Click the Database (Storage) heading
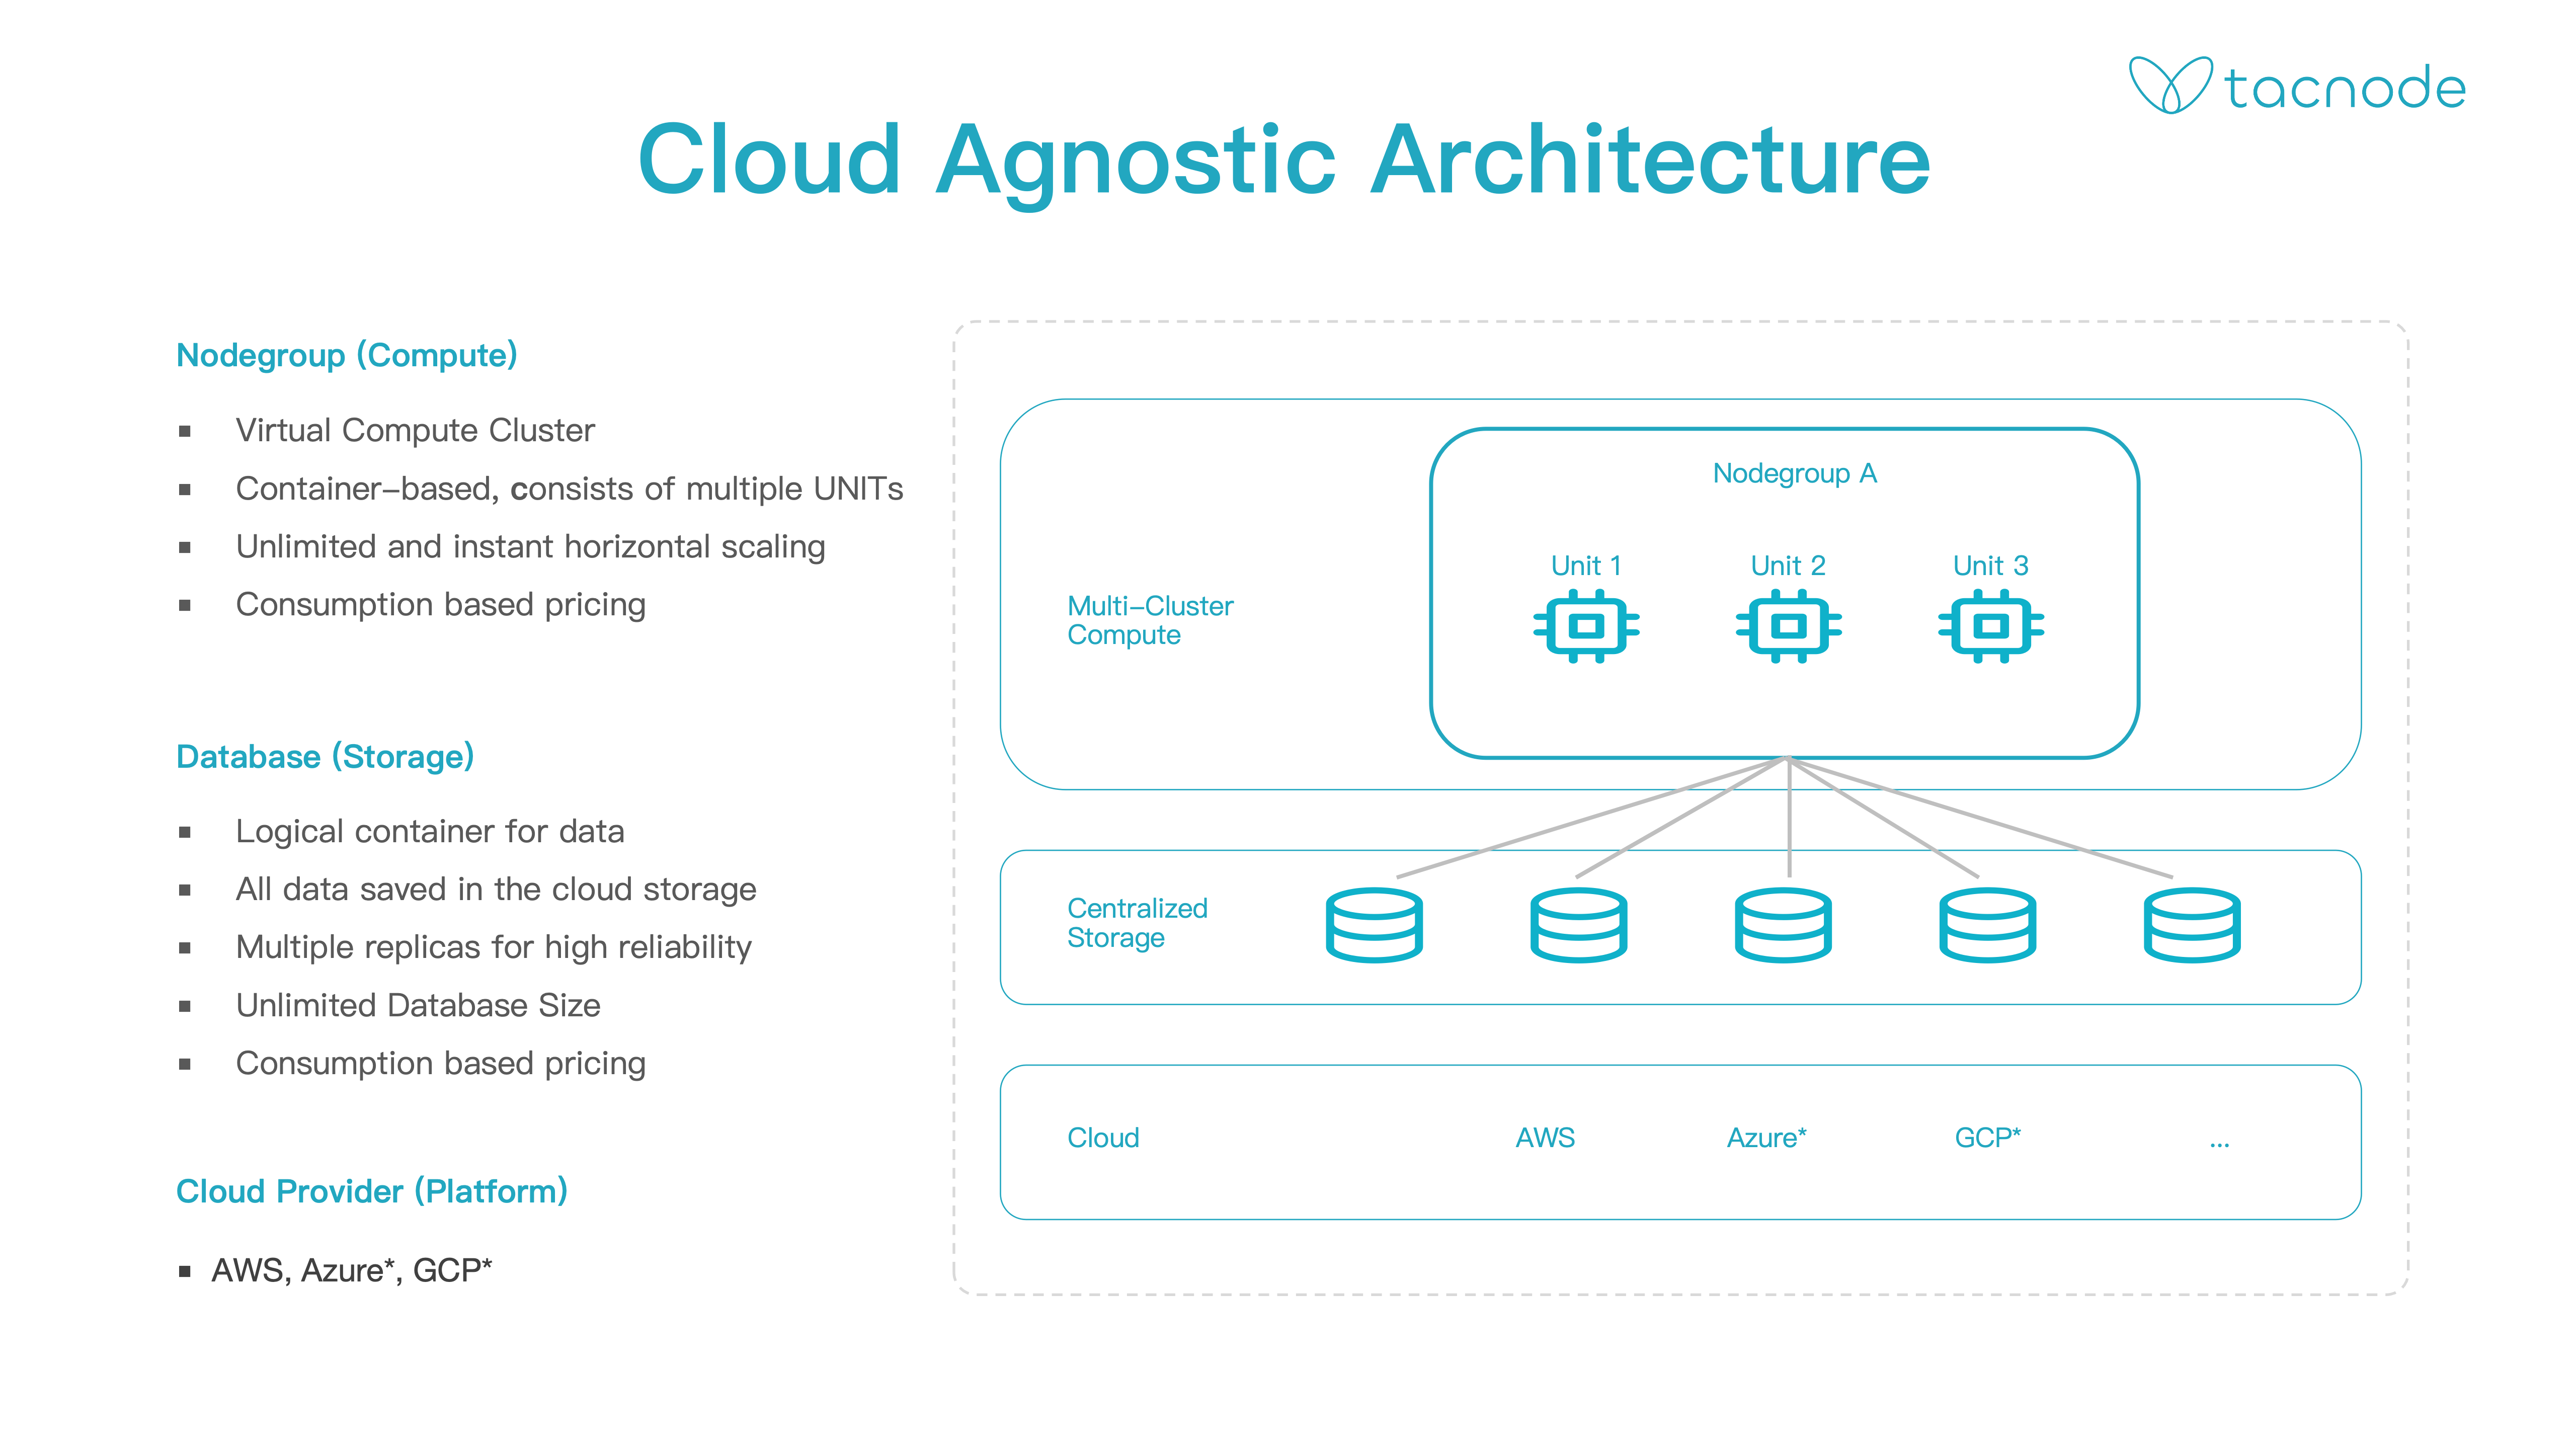 [325, 757]
